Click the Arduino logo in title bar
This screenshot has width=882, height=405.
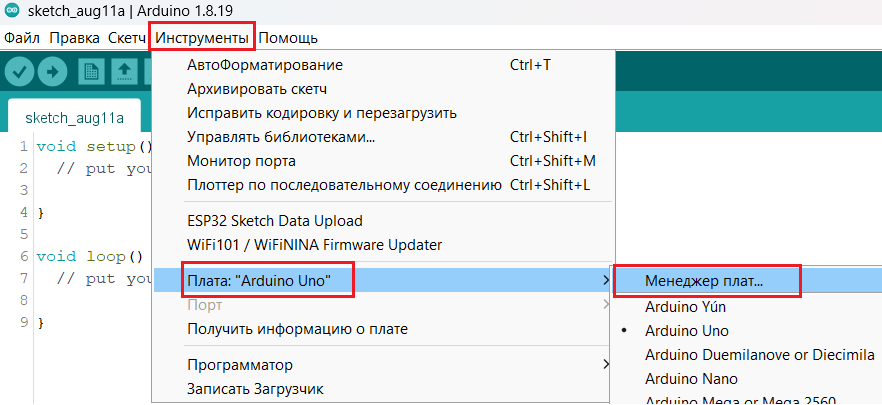11,10
